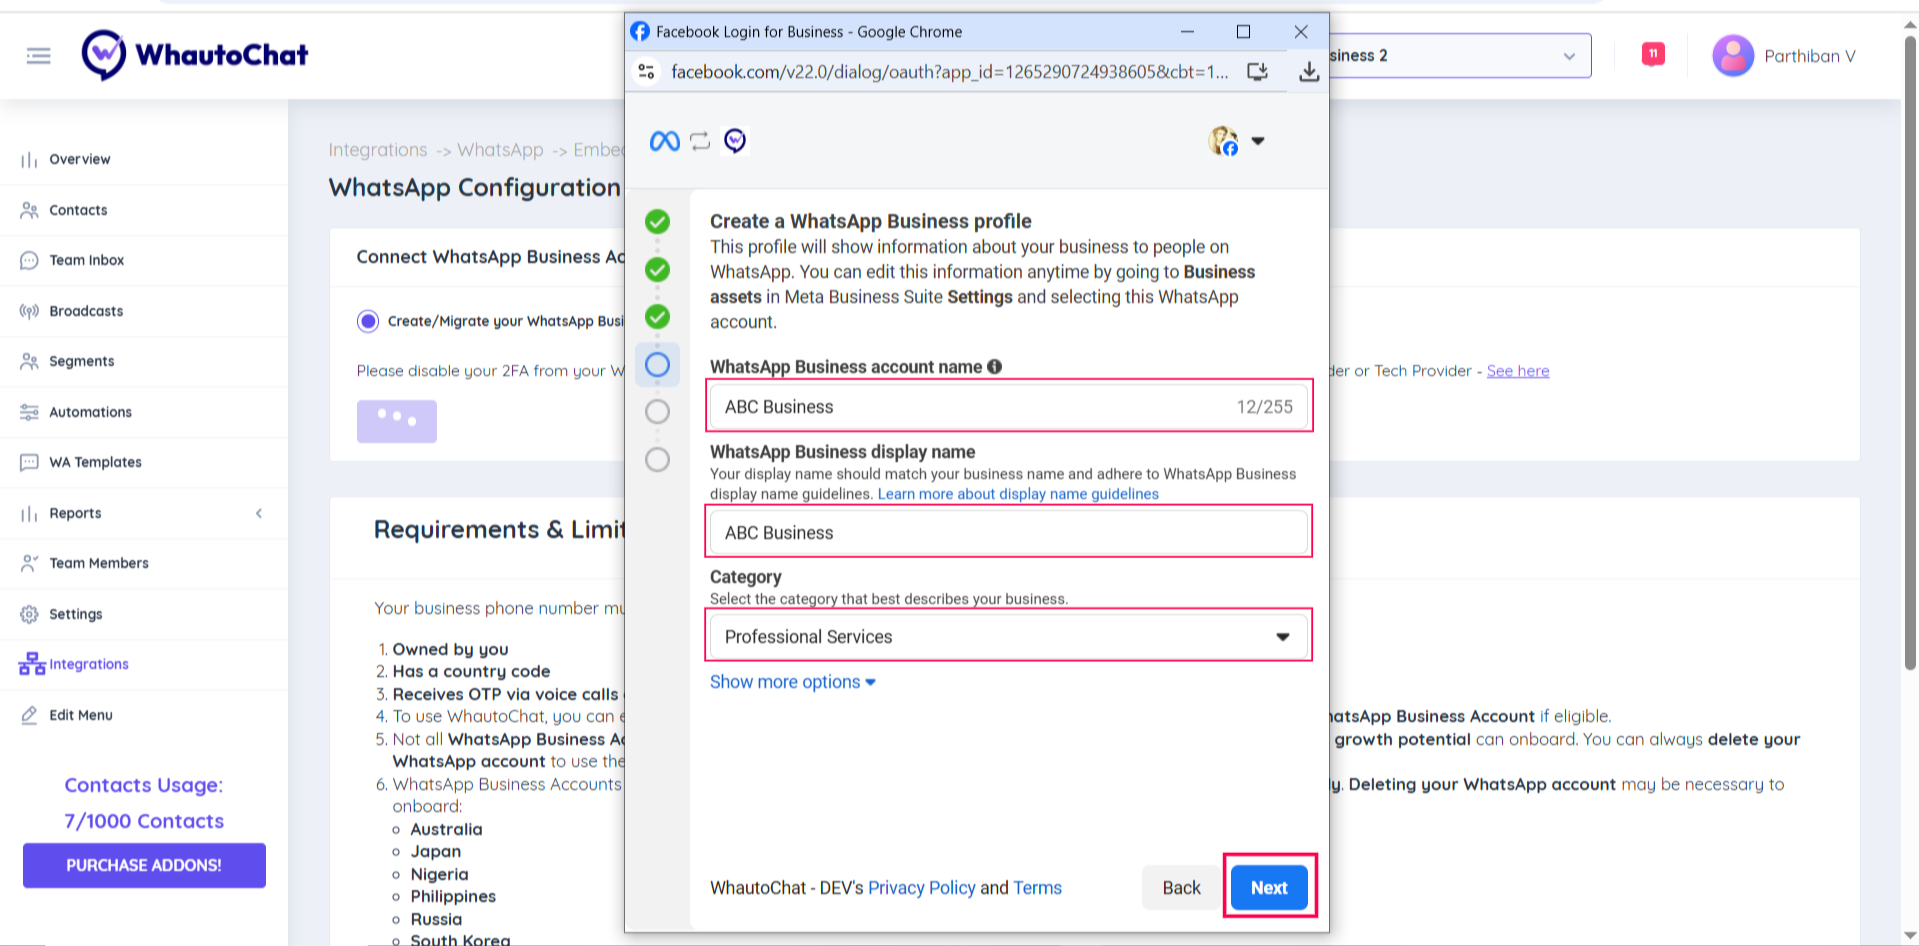Open the hamburger menu in WhautoChat header
The width and height of the screenshot is (1919, 946).
(x=38, y=56)
